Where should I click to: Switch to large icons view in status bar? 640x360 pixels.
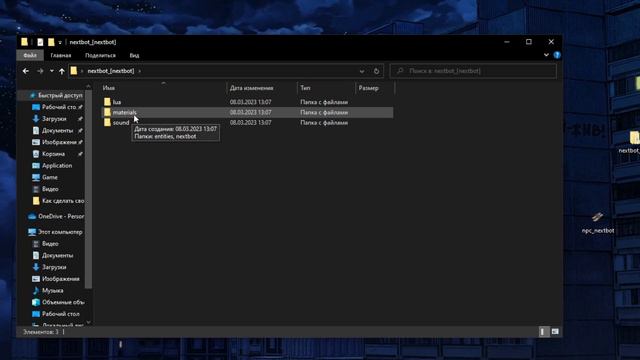(555, 332)
